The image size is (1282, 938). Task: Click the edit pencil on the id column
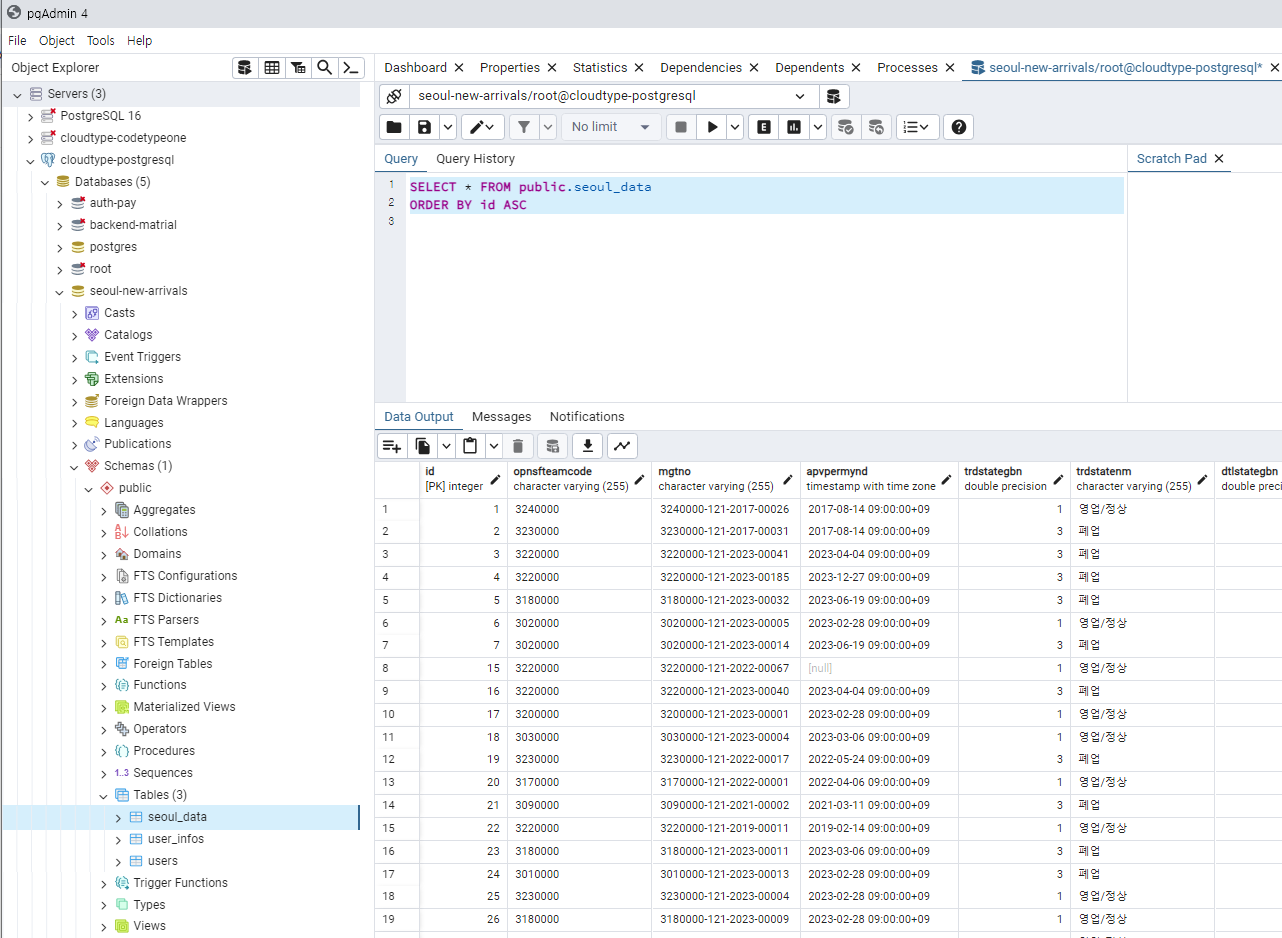[x=494, y=479]
